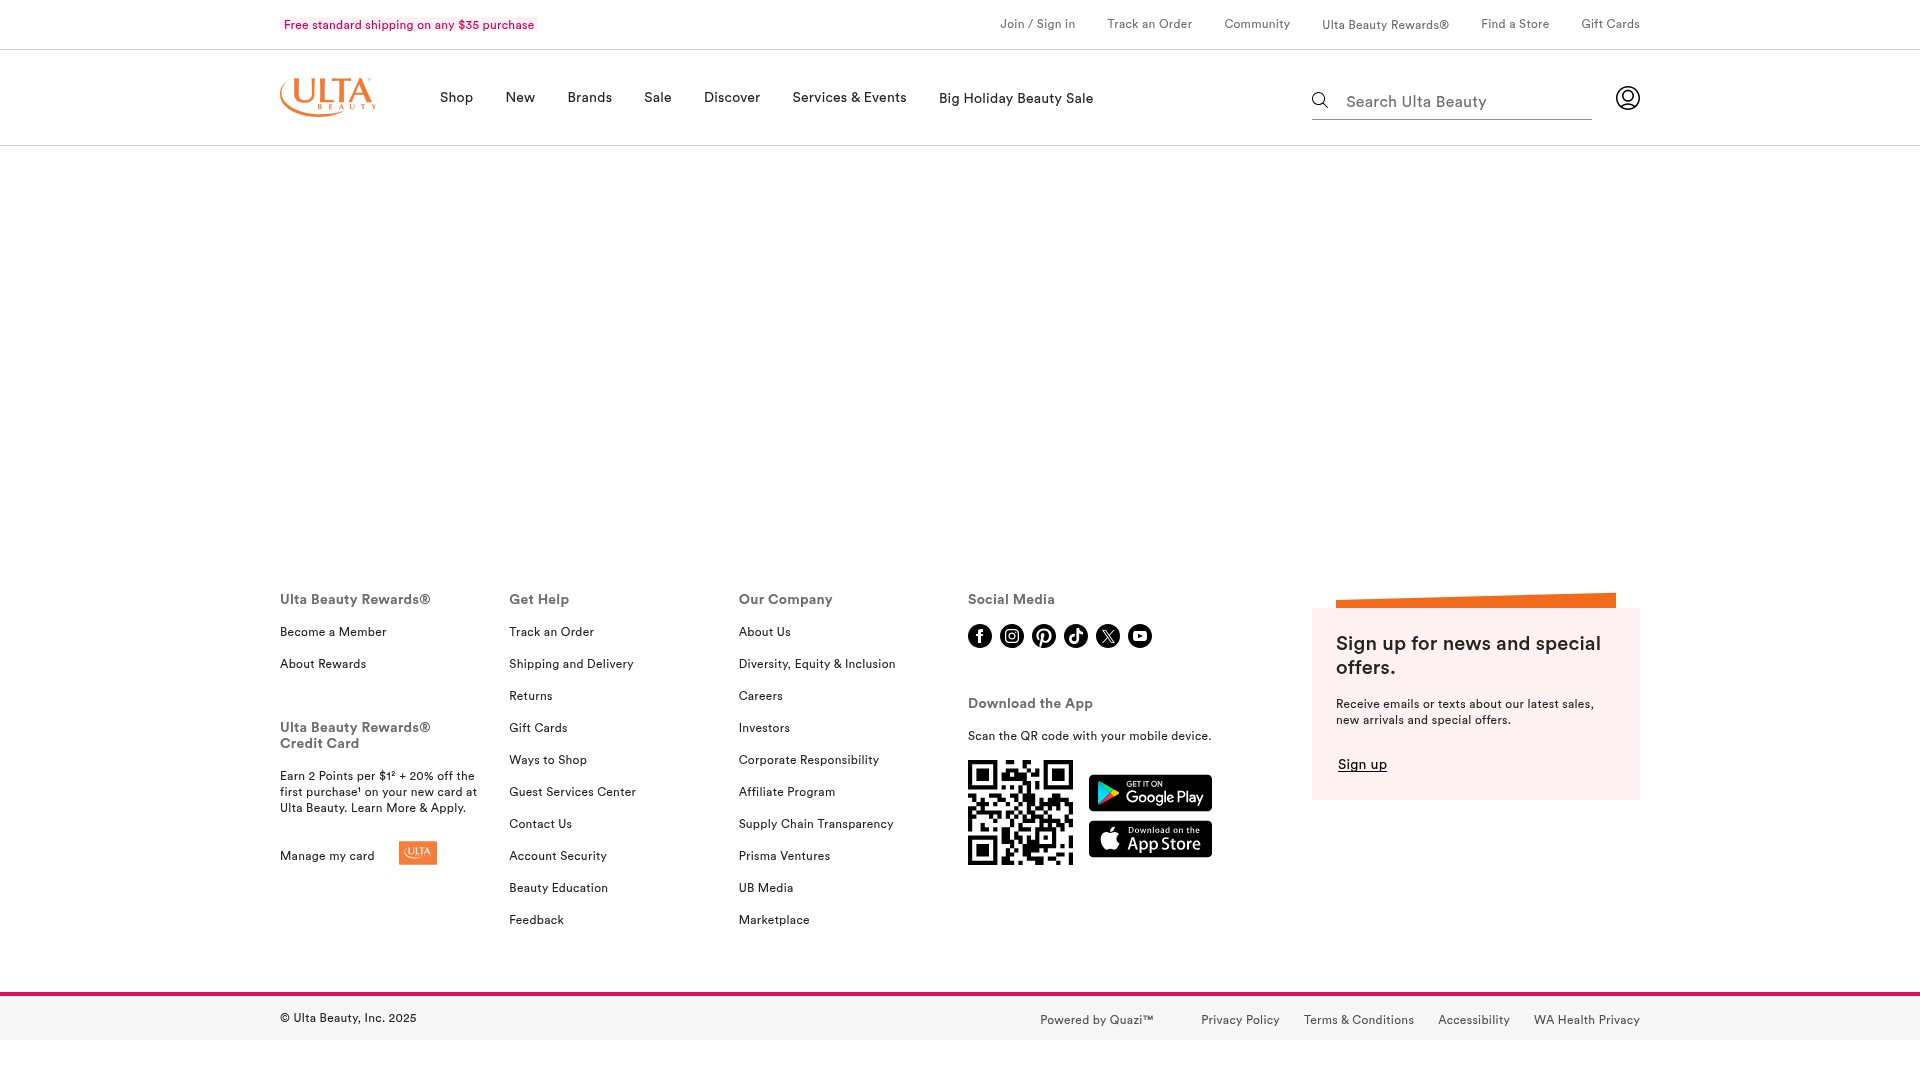Click Join / Sign in
Screen dimensions: 1920x1080
pos(1037,24)
